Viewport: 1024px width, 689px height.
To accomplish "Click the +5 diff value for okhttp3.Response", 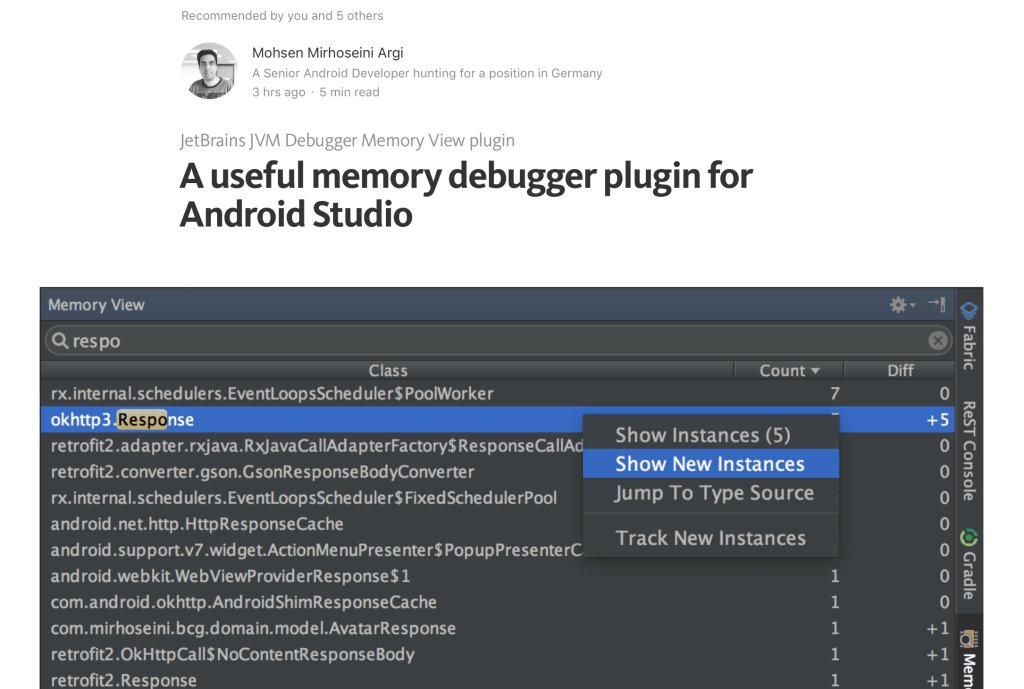I will [x=937, y=419].
